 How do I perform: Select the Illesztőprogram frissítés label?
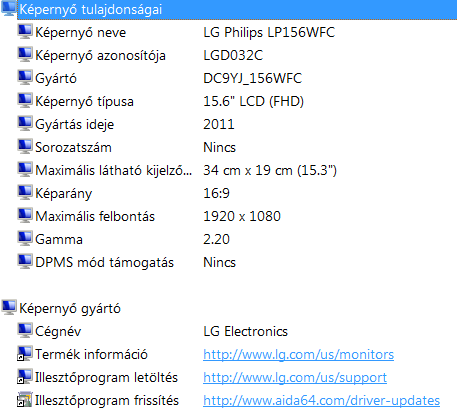pos(107,401)
